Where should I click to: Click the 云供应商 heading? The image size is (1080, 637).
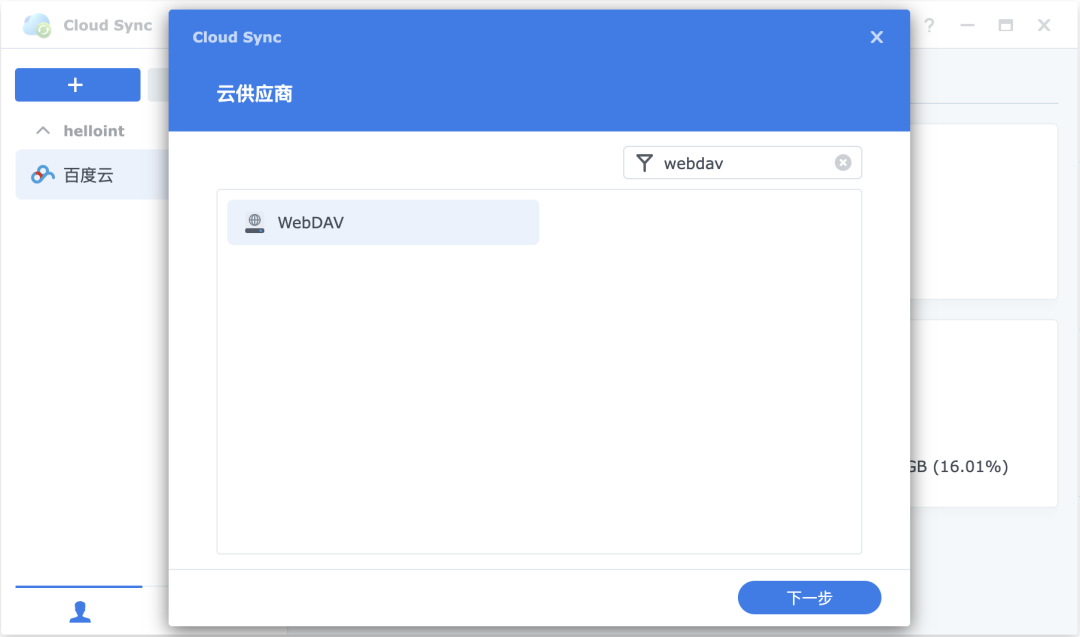(254, 94)
